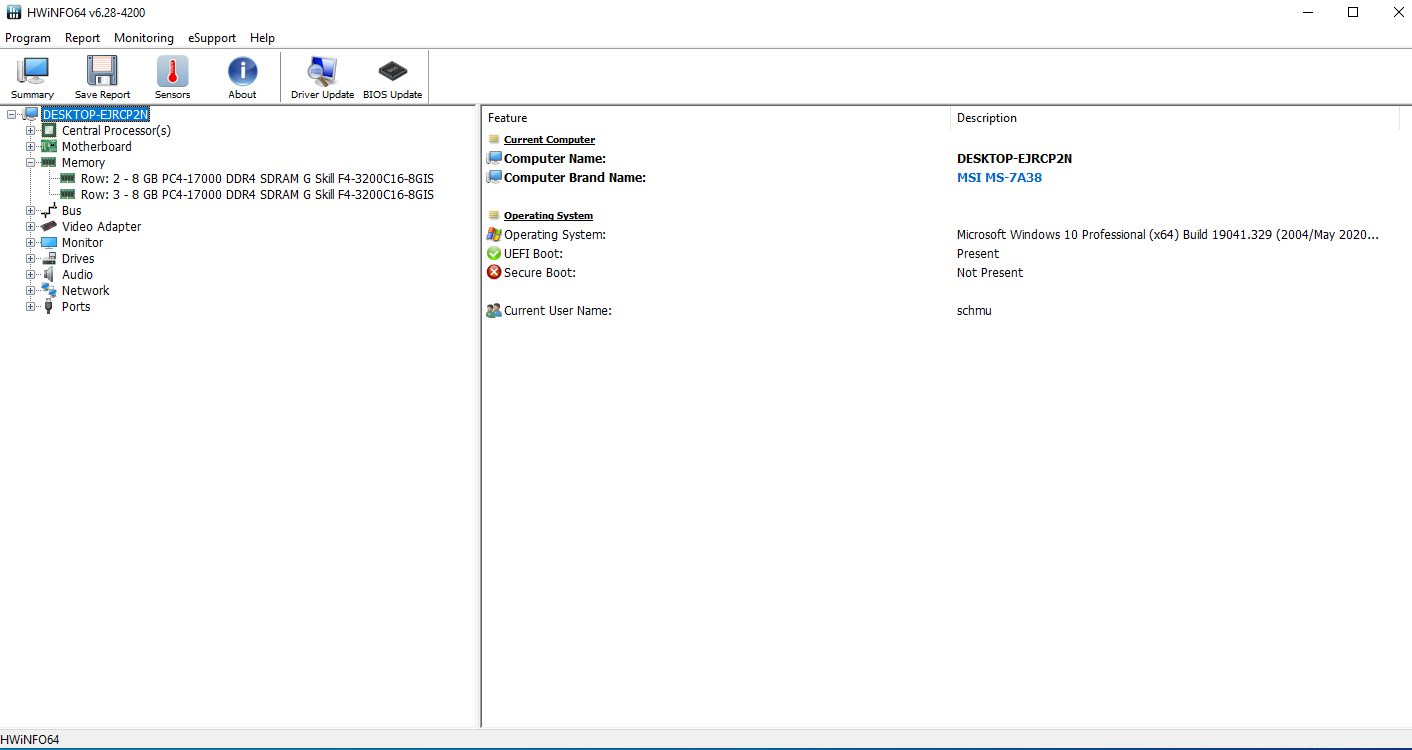
Task: Click the Network tree icon
Action: click(48, 290)
